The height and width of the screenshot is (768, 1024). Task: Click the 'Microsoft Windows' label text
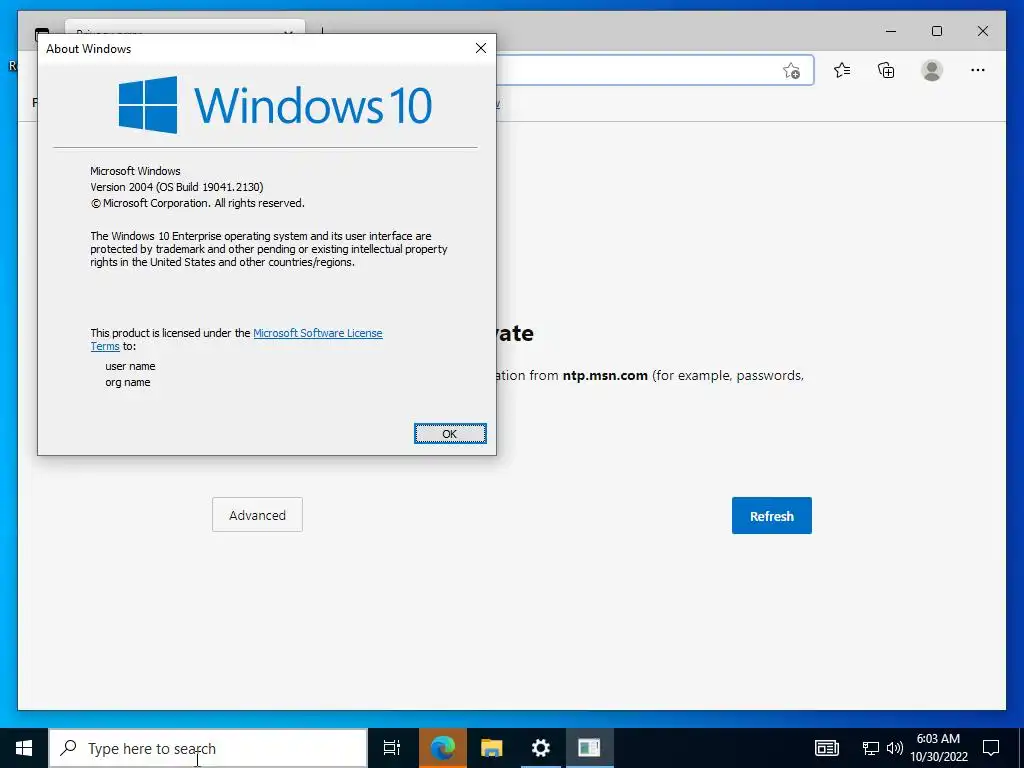tap(135, 171)
